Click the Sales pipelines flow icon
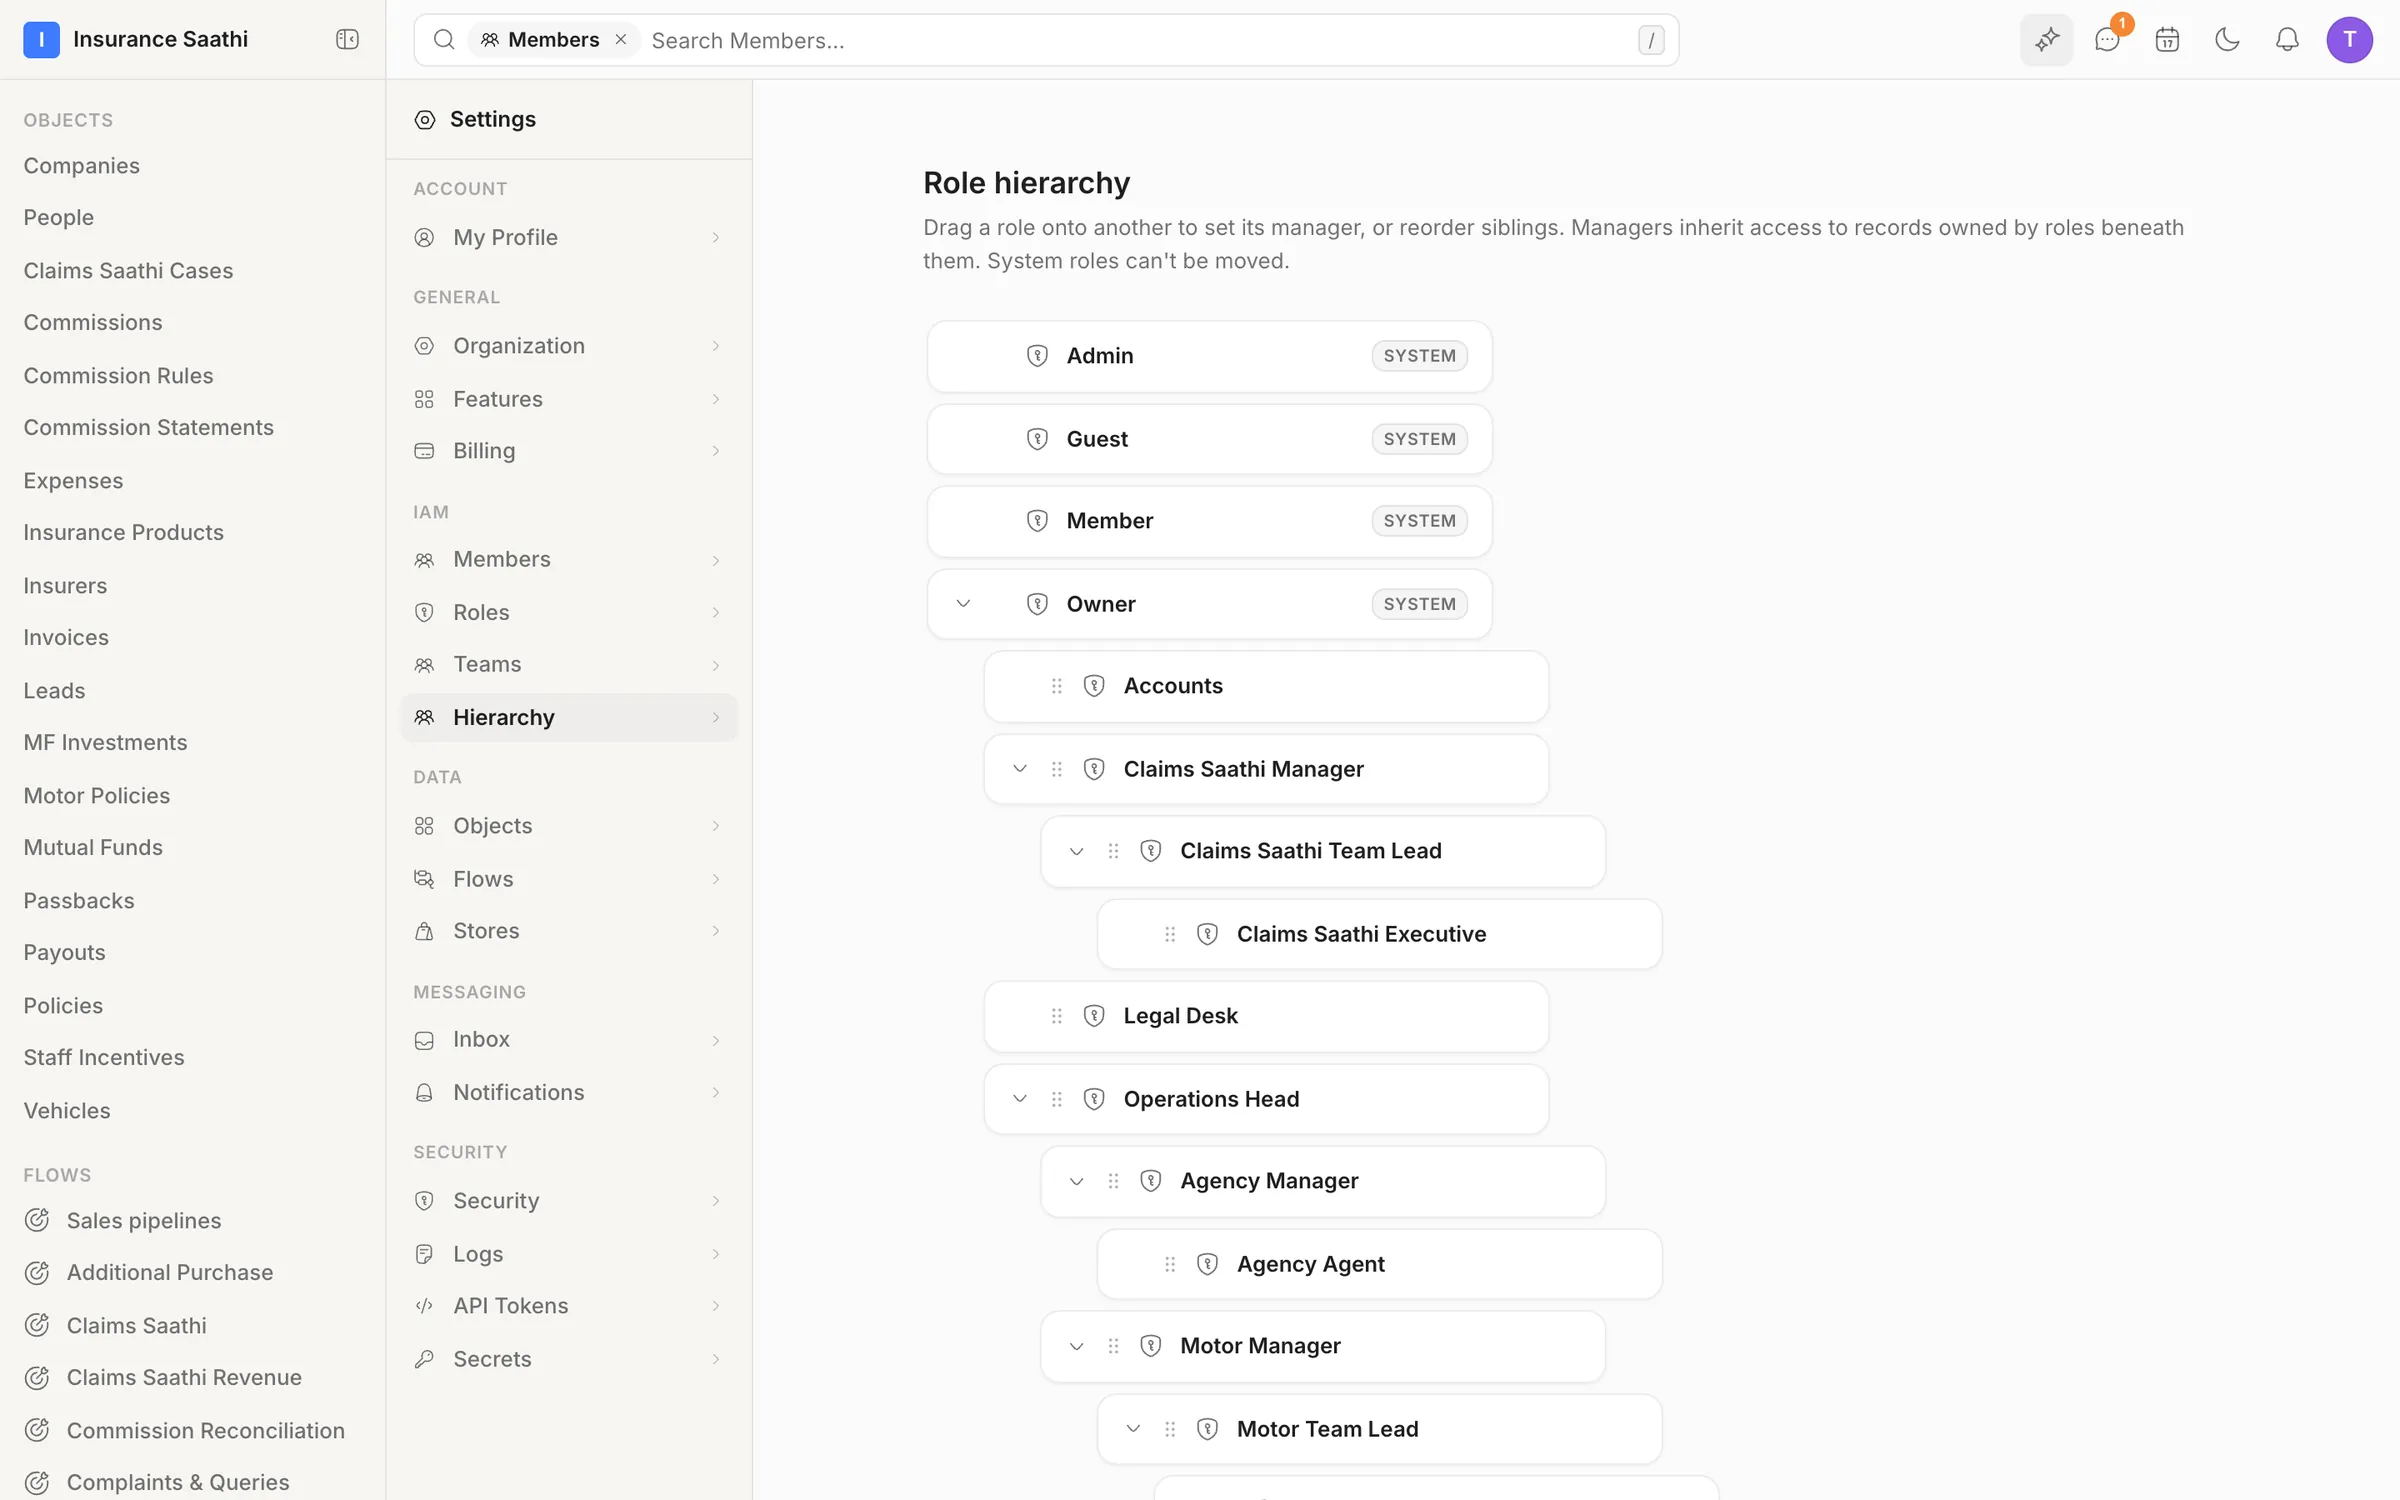This screenshot has width=2400, height=1500. (37, 1220)
